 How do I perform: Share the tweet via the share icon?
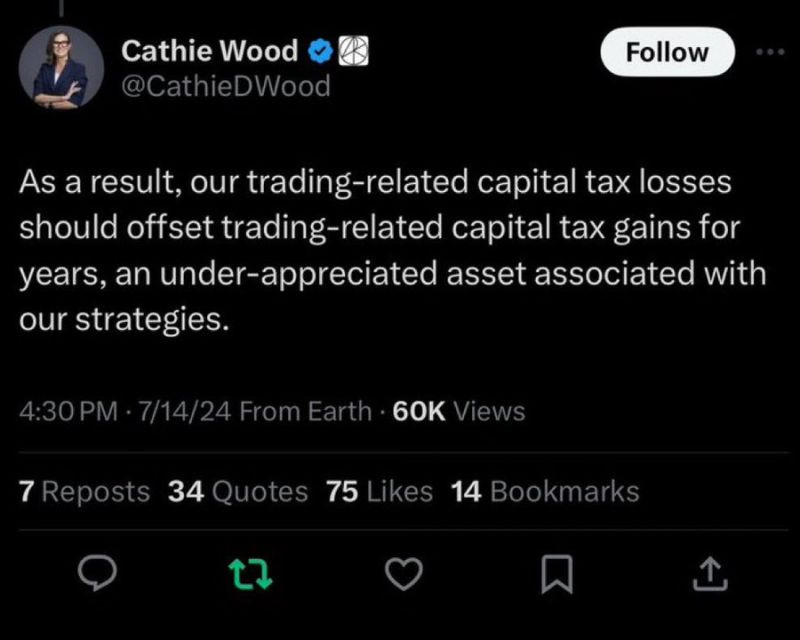(x=710, y=574)
